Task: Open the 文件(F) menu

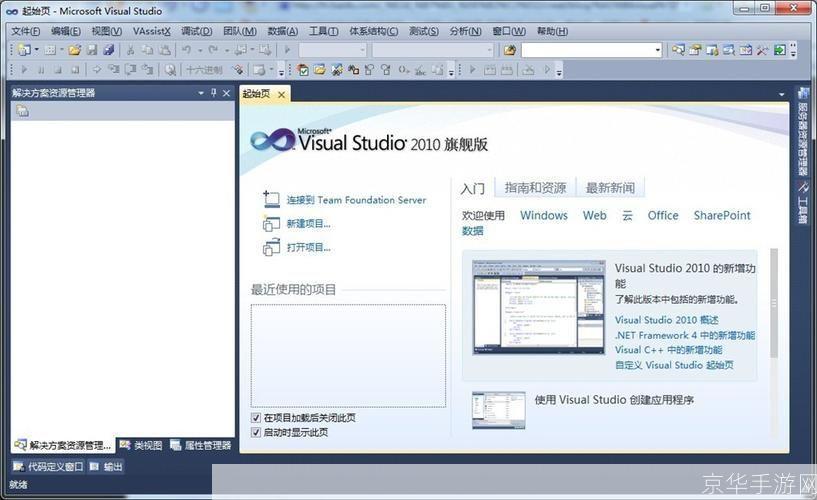Action: pyautogui.click(x=26, y=31)
